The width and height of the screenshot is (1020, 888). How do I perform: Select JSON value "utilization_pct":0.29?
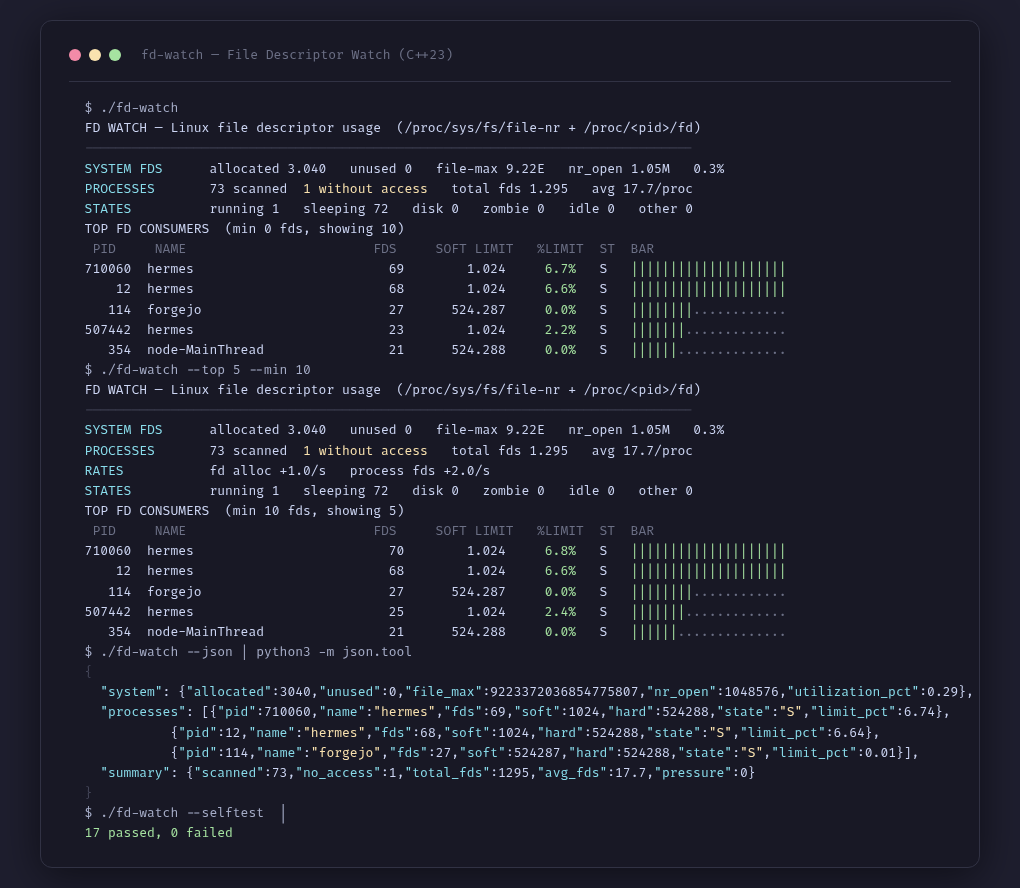click(872, 692)
